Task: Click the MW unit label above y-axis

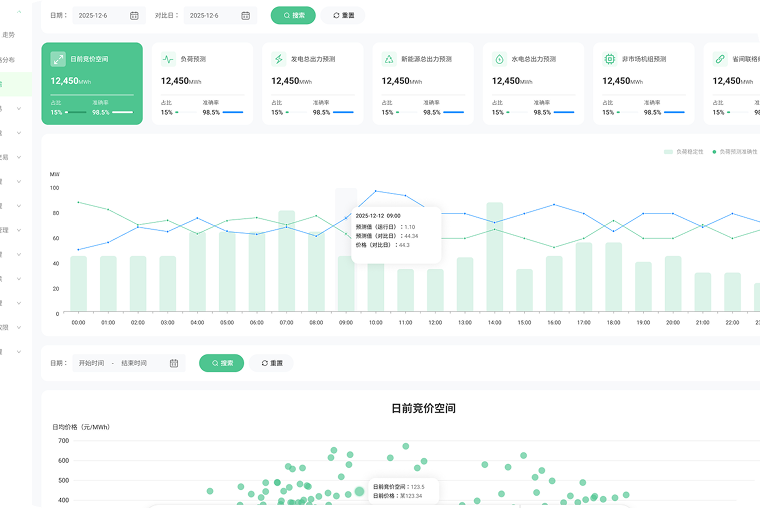Action: pos(55,174)
